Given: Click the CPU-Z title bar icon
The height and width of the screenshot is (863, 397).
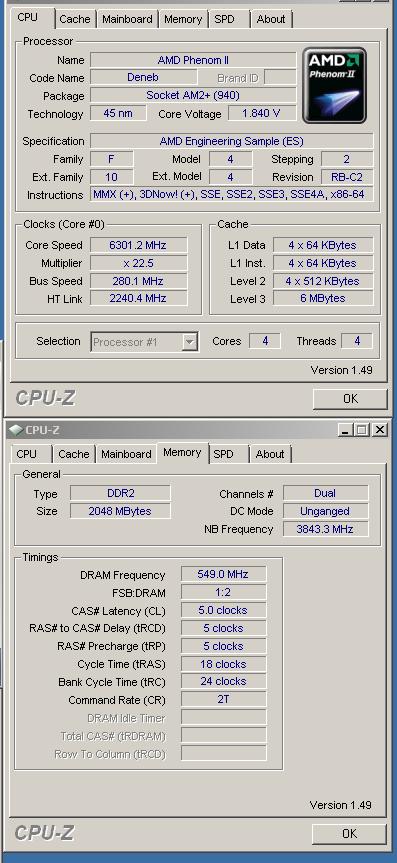Looking at the screenshot, I should [x=16, y=430].
